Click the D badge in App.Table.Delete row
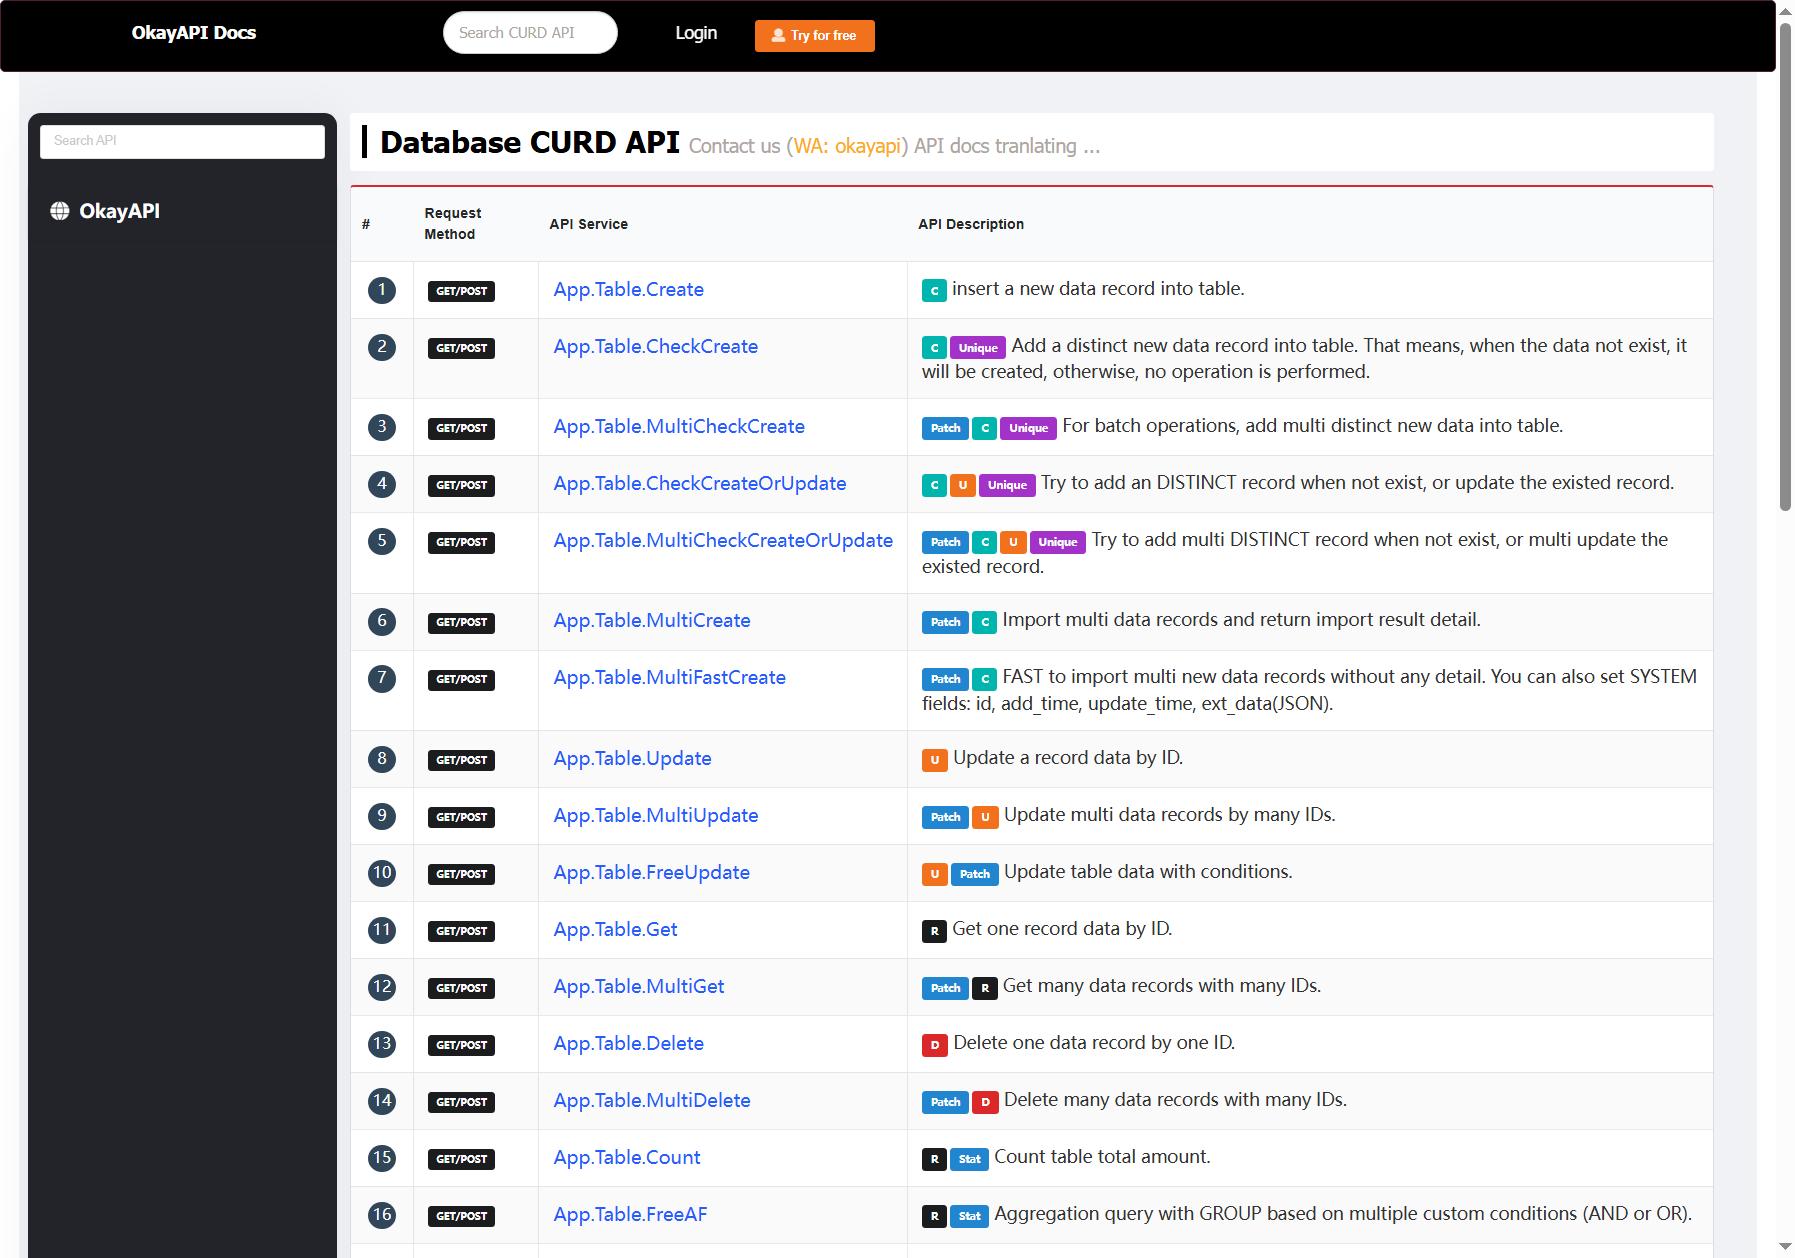This screenshot has height=1258, width=1795. [934, 1045]
